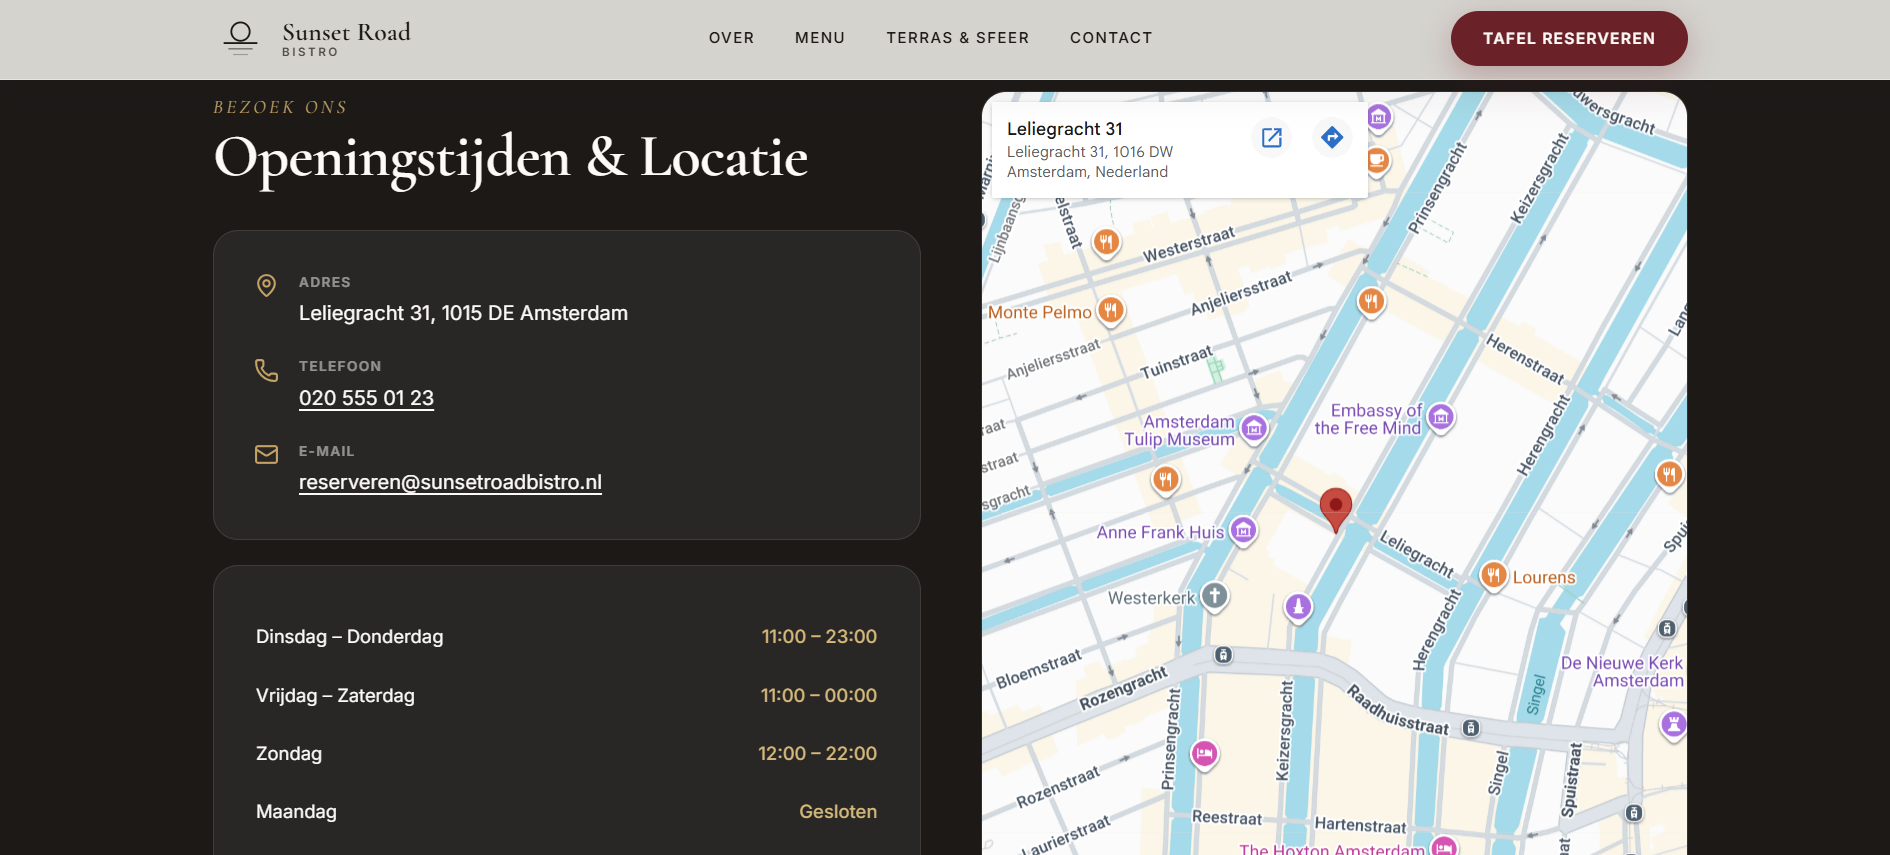Viewport: 1890px width, 855px height.
Task: Click the Lourens restaurant marker
Action: point(1493,575)
